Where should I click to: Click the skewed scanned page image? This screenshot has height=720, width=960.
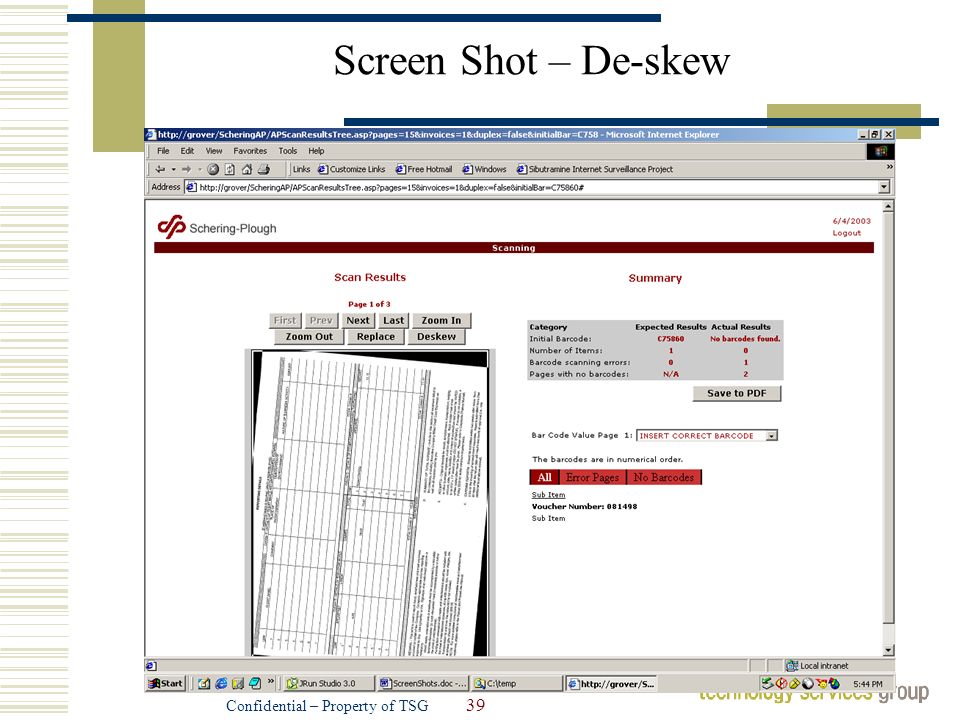pos(370,503)
